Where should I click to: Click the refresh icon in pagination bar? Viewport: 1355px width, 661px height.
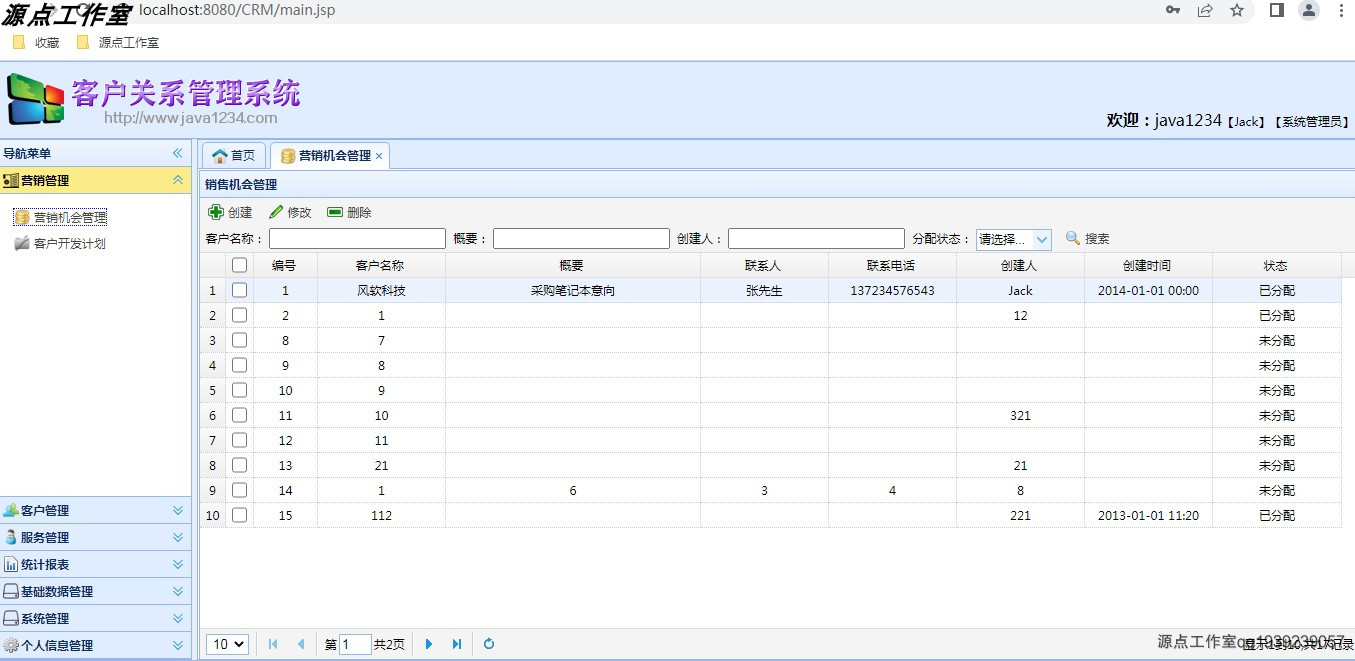(488, 644)
